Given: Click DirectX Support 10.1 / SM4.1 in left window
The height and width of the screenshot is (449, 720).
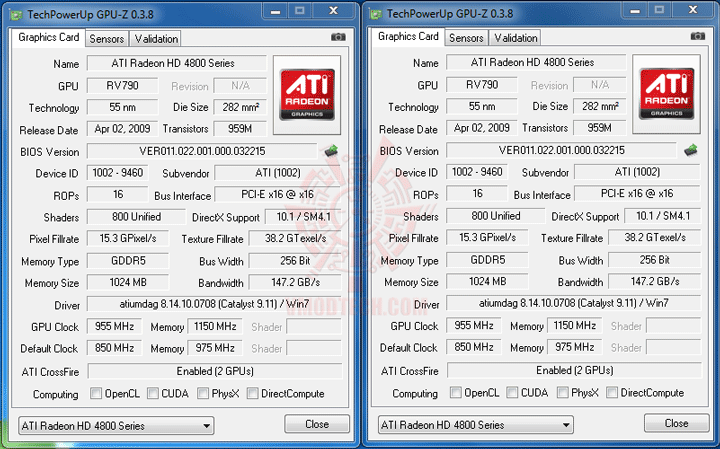Looking at the screenshot, I should click(x=304, y=217).
